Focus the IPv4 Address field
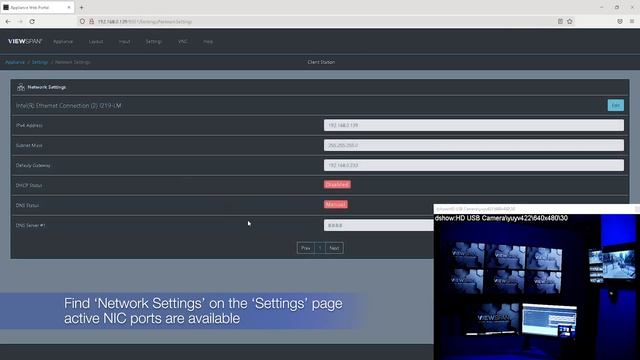 (x=473, y=125)
